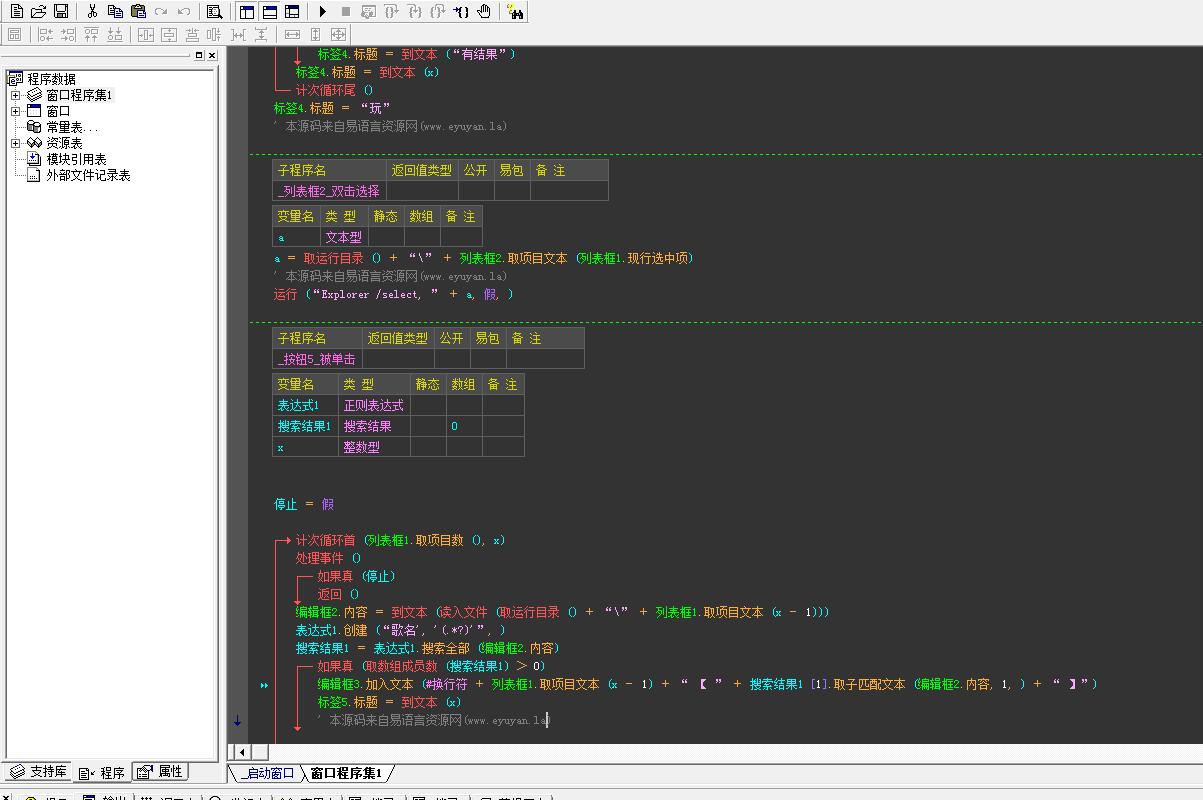Click the align-top icon in second toolbar

pos(91,35)
